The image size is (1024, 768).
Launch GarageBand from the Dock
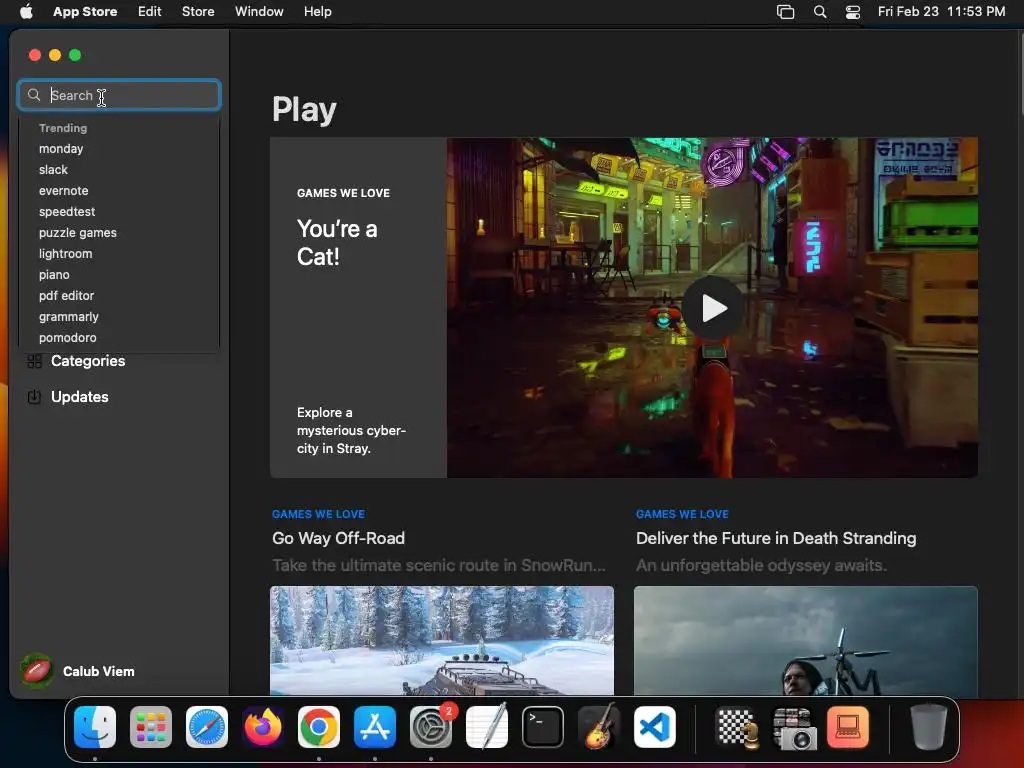(x=599, y=727)
